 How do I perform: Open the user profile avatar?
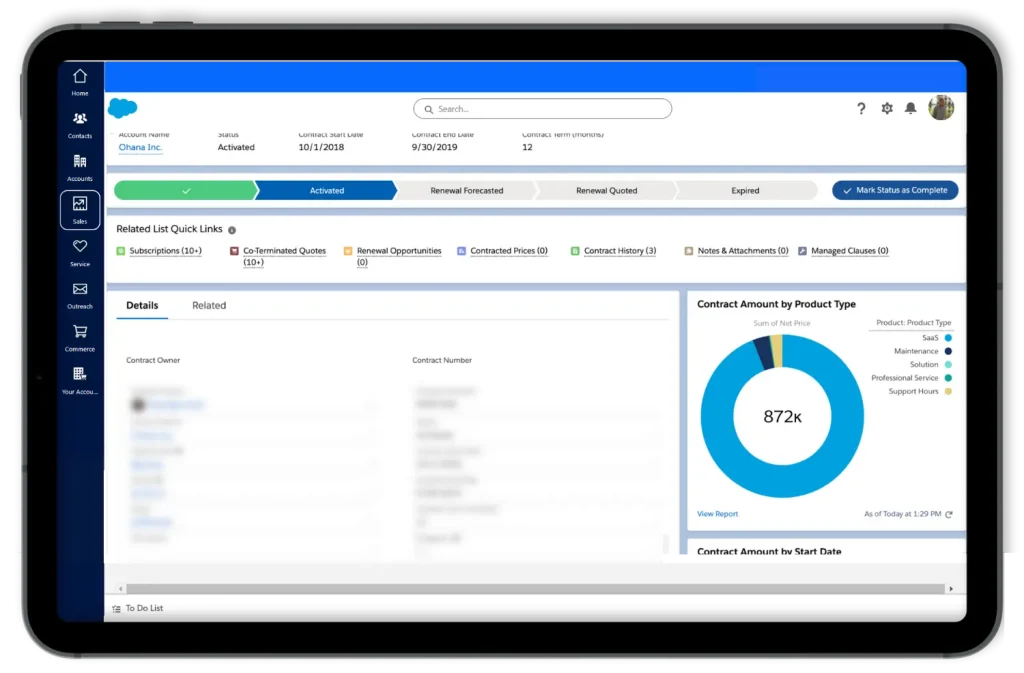point(941,108)
